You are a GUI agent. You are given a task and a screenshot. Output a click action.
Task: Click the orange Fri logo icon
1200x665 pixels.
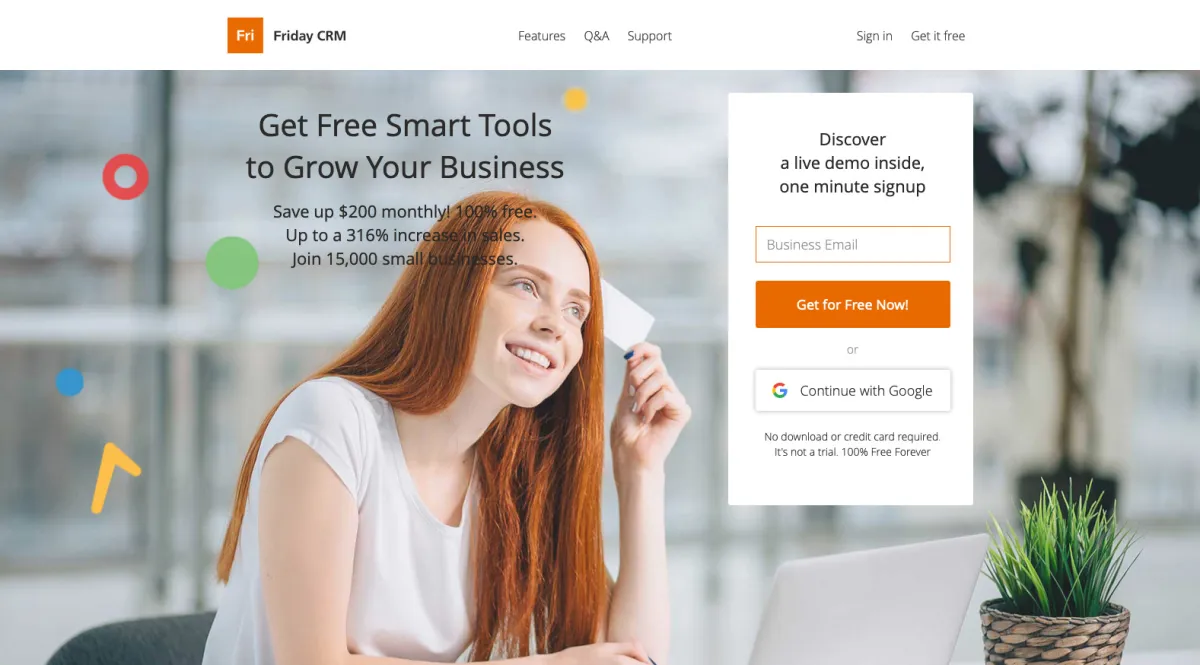click(245, 35)
